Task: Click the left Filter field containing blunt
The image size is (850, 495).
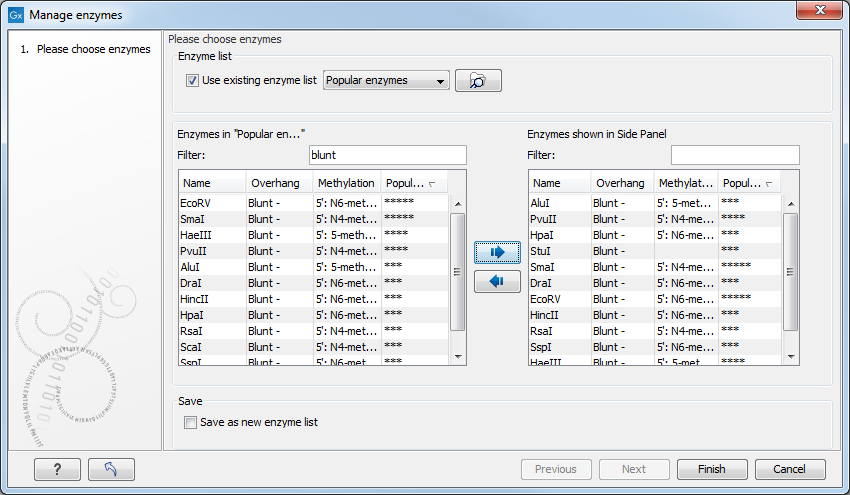Action: [x=387, y=155]
